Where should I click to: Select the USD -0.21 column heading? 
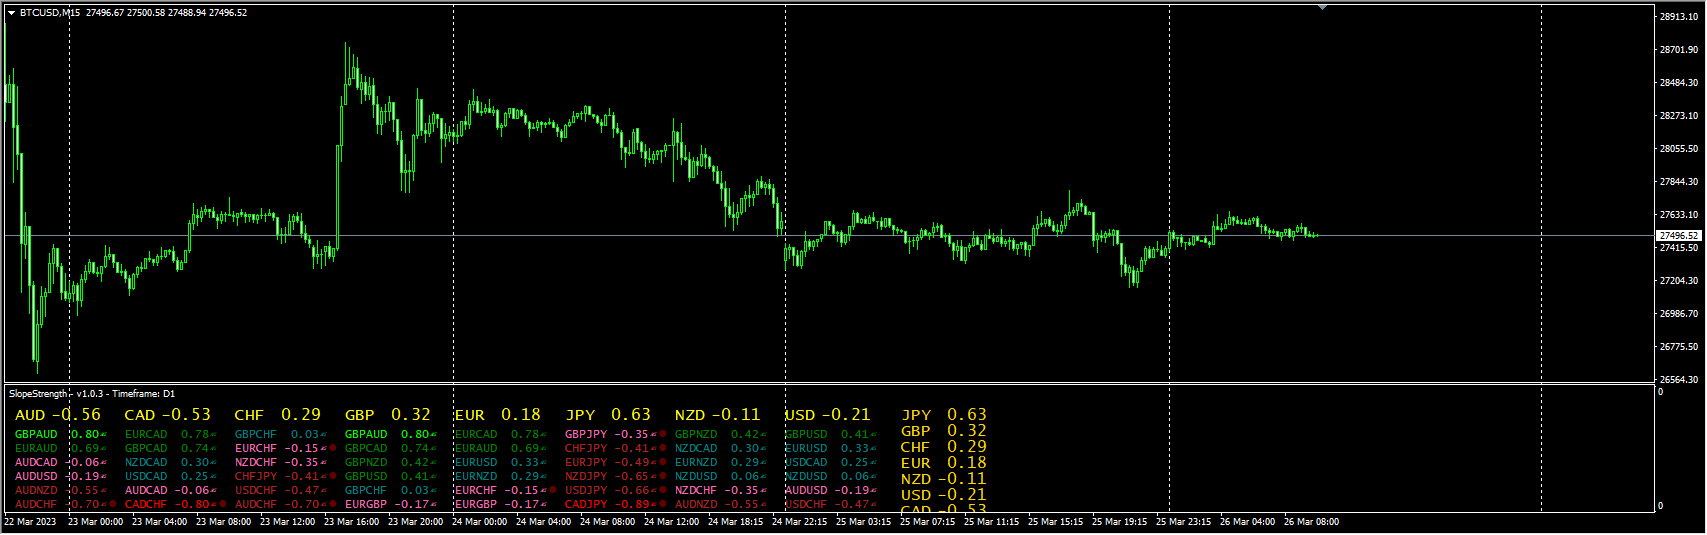coord(827,415)
